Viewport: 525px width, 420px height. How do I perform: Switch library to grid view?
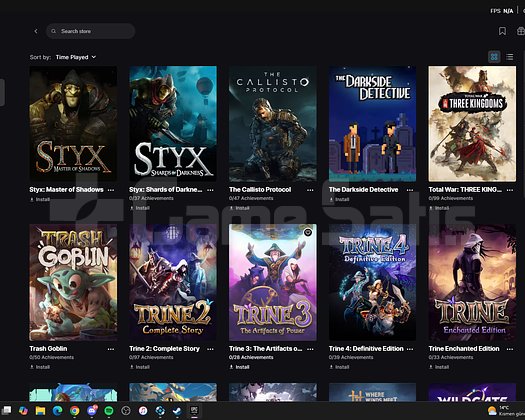[494, 57]
